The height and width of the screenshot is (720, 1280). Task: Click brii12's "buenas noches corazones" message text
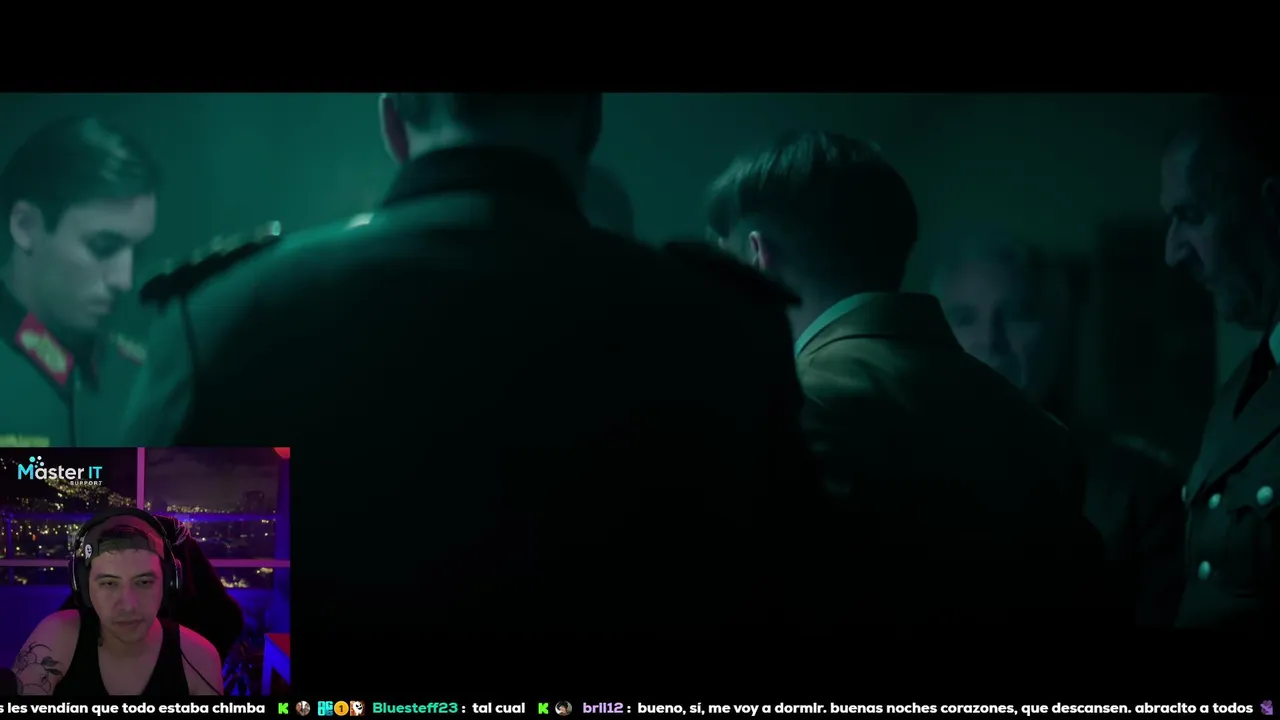(x=944, y=708)
